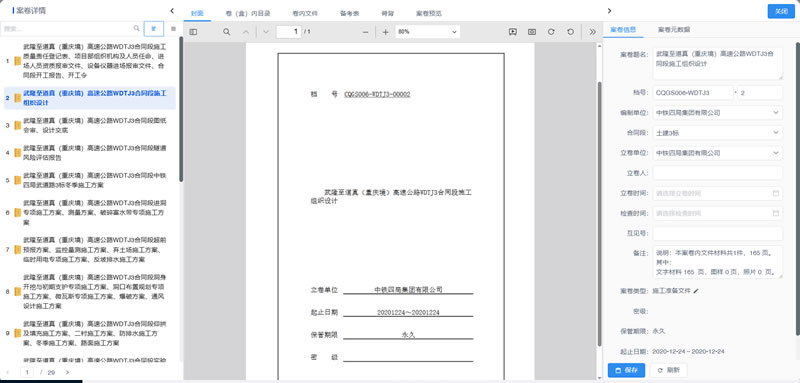Collapse the 案卷详情 left panel arrow
The height and width of the screenshot is (383, 800).
172,11
